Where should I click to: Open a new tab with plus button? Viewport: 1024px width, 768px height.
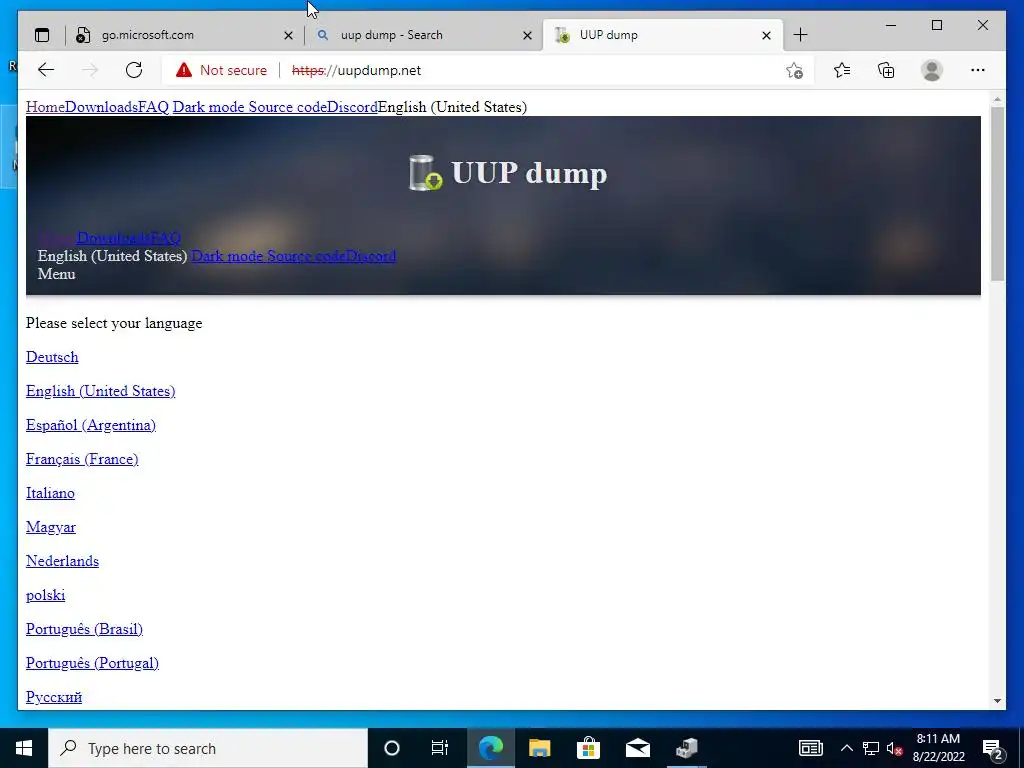click(x=800, y=35)
